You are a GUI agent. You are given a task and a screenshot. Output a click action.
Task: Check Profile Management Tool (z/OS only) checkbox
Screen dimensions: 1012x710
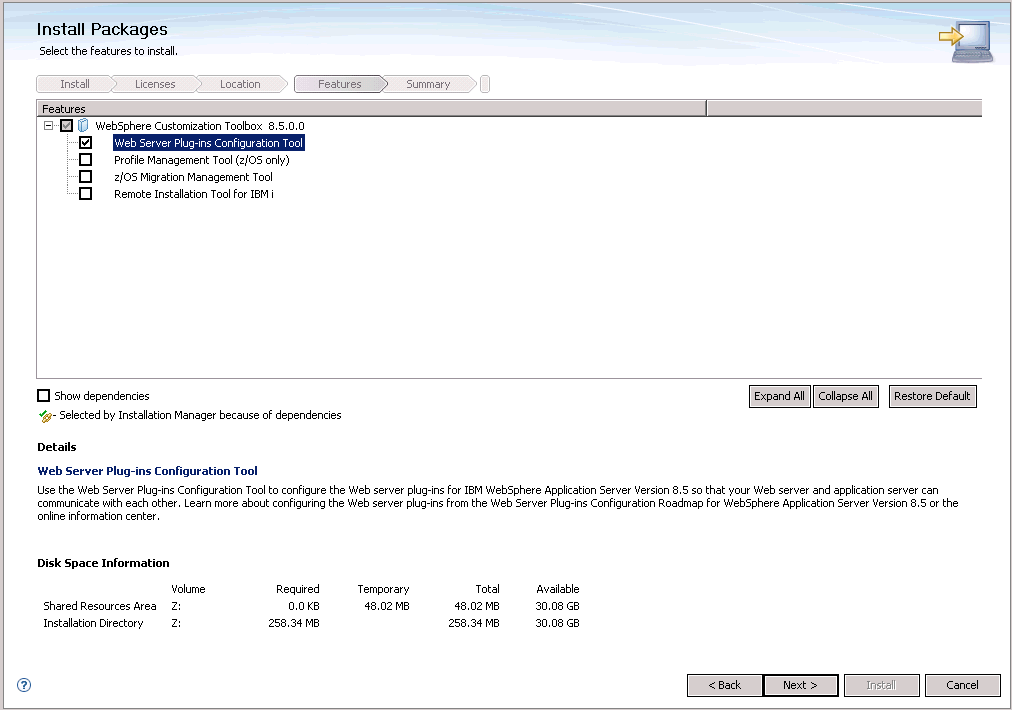(85, 159)
